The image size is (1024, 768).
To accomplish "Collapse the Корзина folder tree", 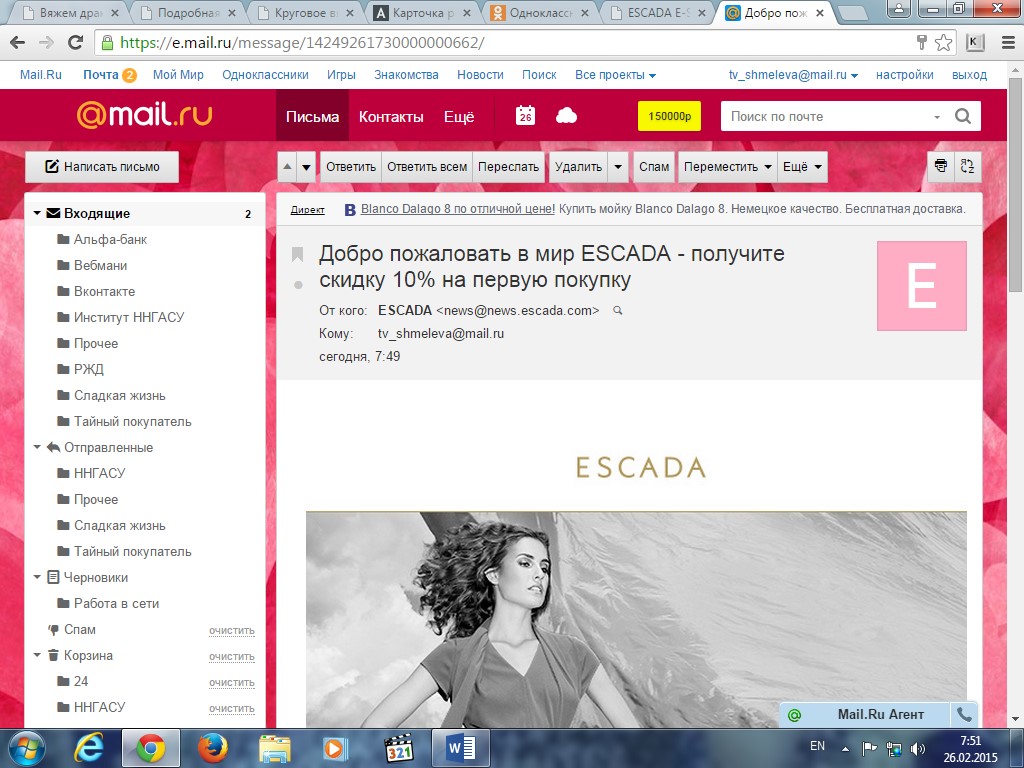I will tap(37, 655).
